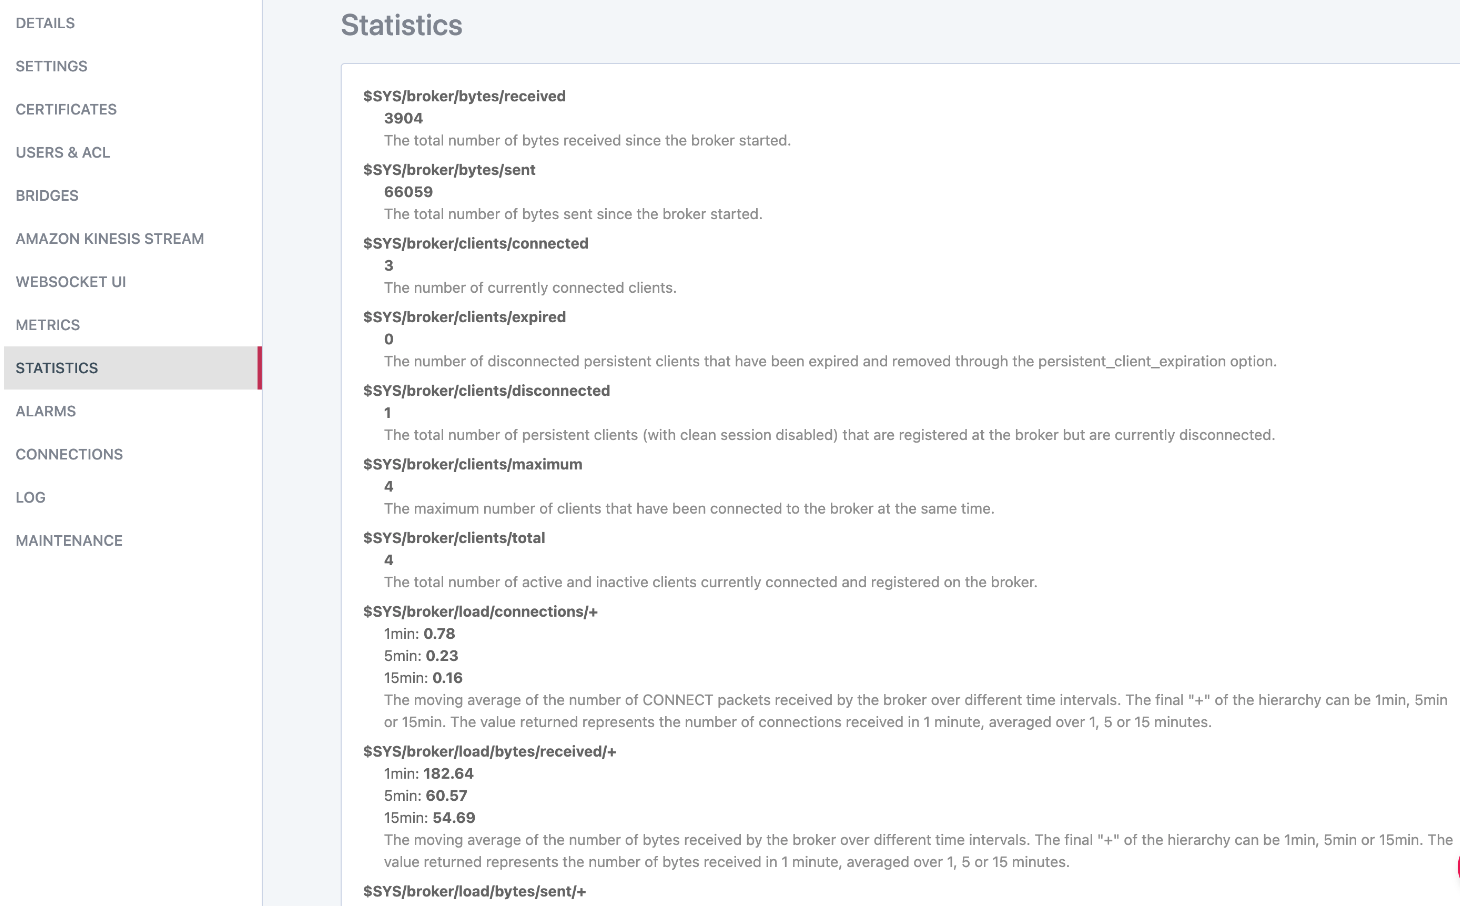Navigate to Bridges

tap(47, 195)
